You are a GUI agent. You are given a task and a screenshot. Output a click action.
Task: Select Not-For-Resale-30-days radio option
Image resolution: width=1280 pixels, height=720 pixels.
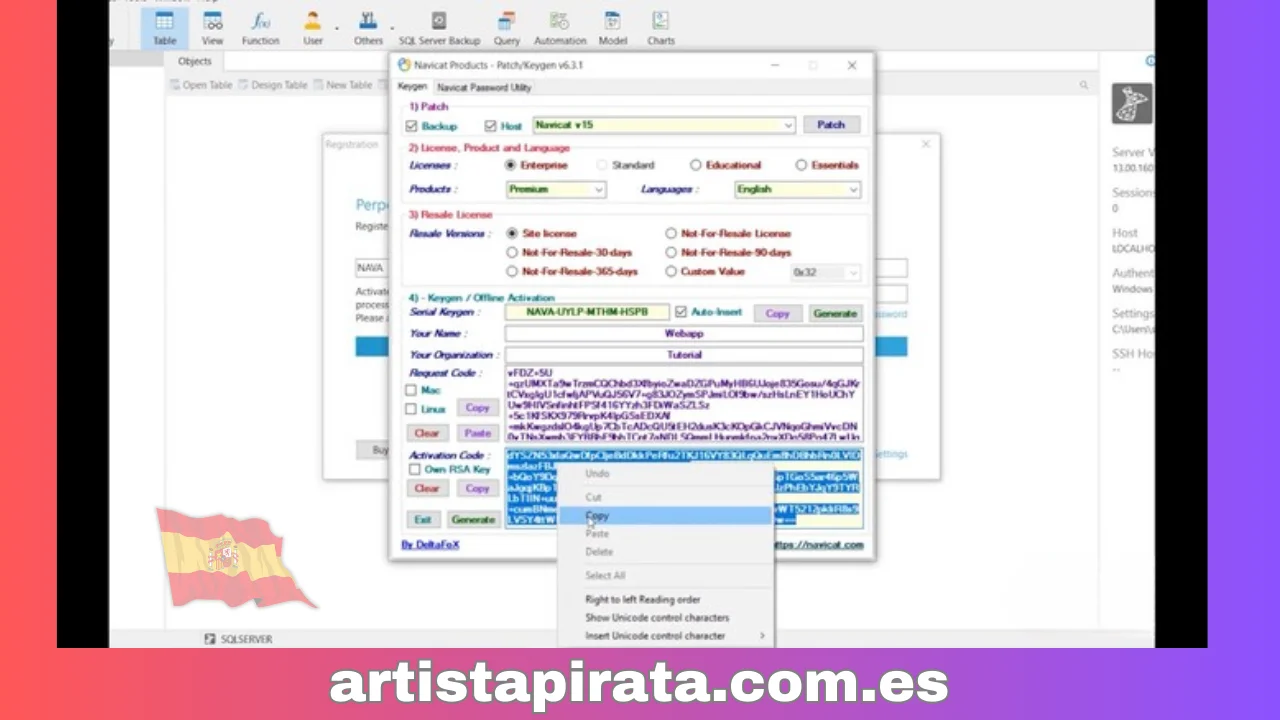[x=512, y=252]
